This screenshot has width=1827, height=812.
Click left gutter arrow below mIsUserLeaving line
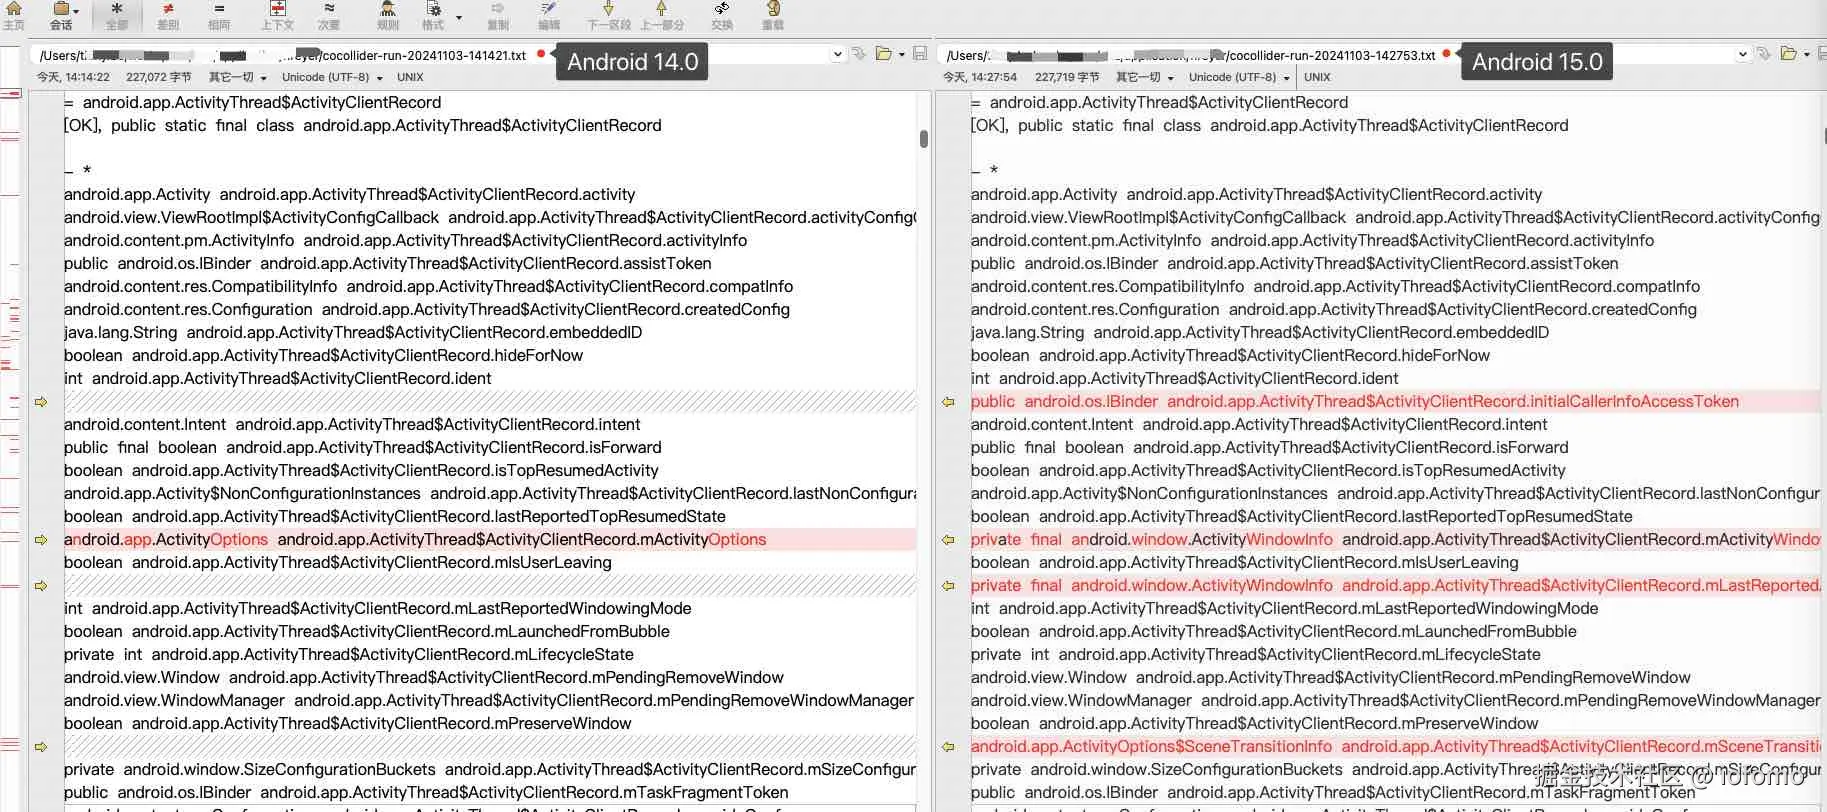41,586
